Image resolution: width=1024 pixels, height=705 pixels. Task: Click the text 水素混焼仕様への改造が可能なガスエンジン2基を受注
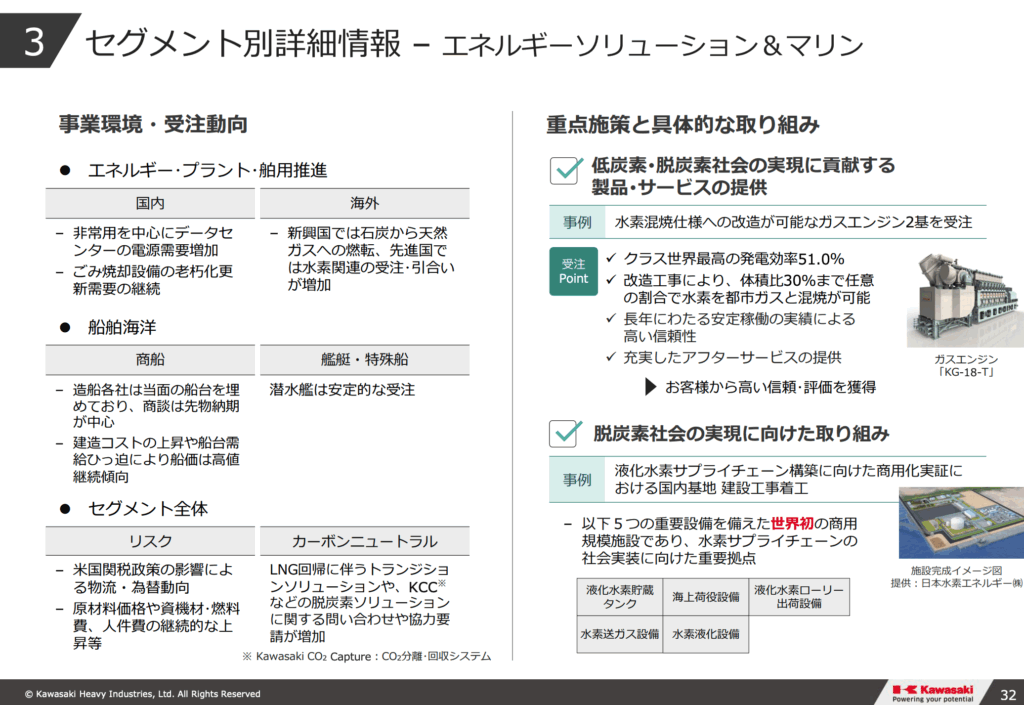[x=793, y=223]
